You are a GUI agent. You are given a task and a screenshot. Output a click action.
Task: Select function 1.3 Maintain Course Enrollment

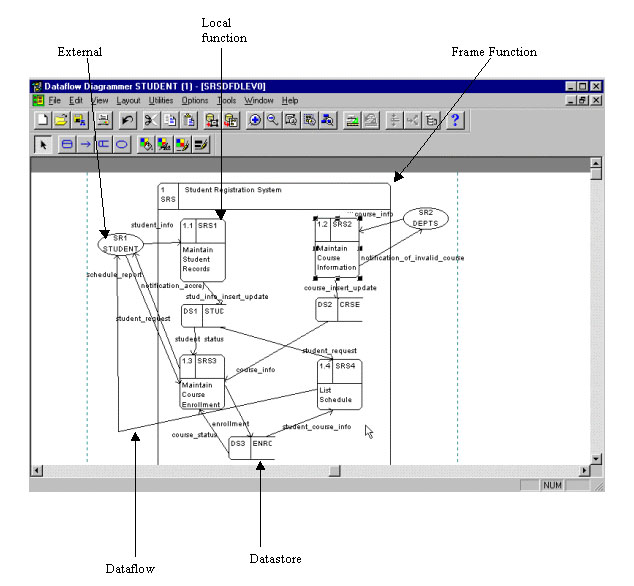click(202, 382)
